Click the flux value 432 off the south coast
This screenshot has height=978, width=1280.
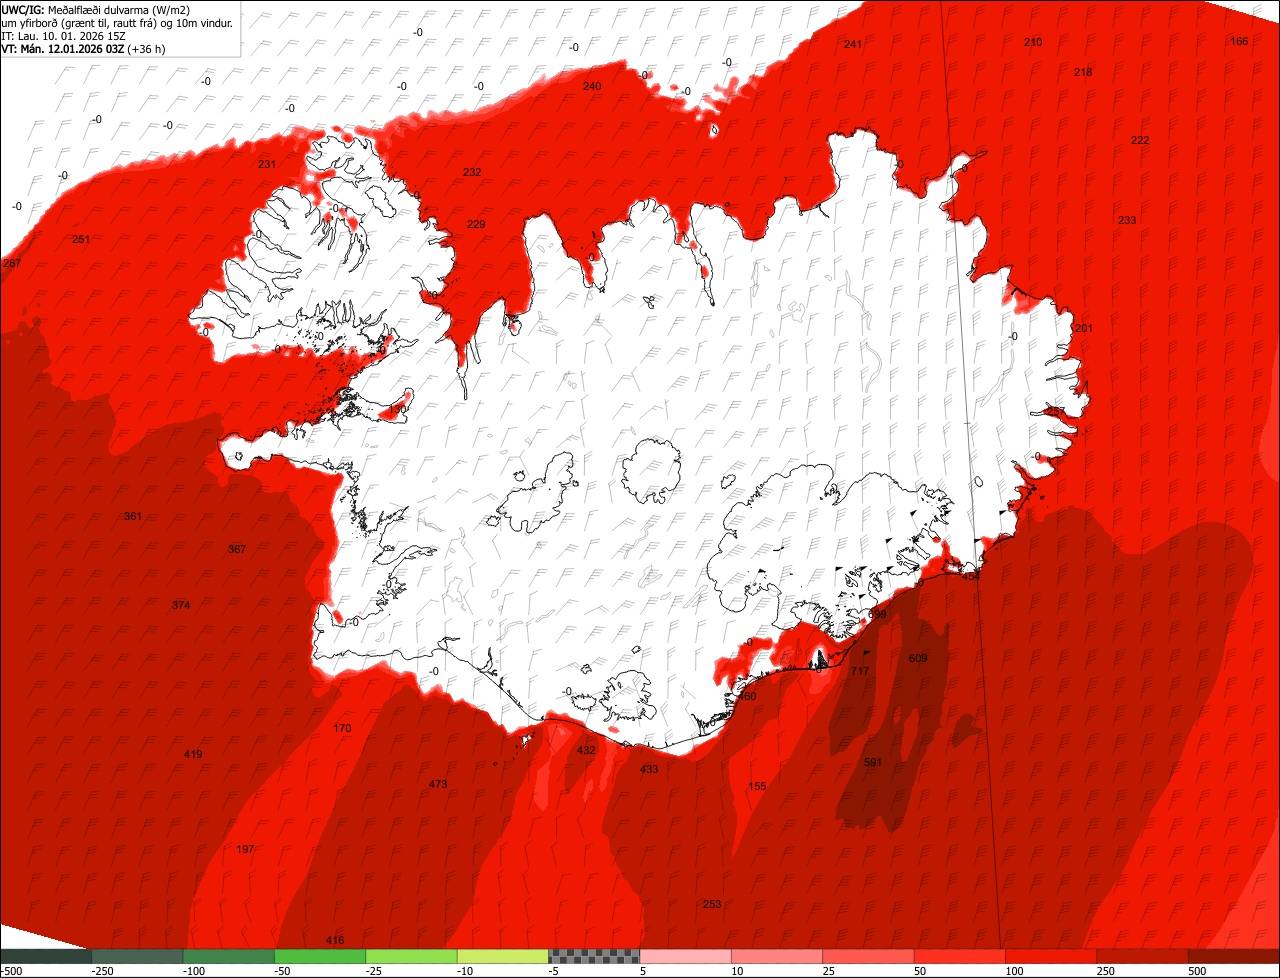(586, 750)
